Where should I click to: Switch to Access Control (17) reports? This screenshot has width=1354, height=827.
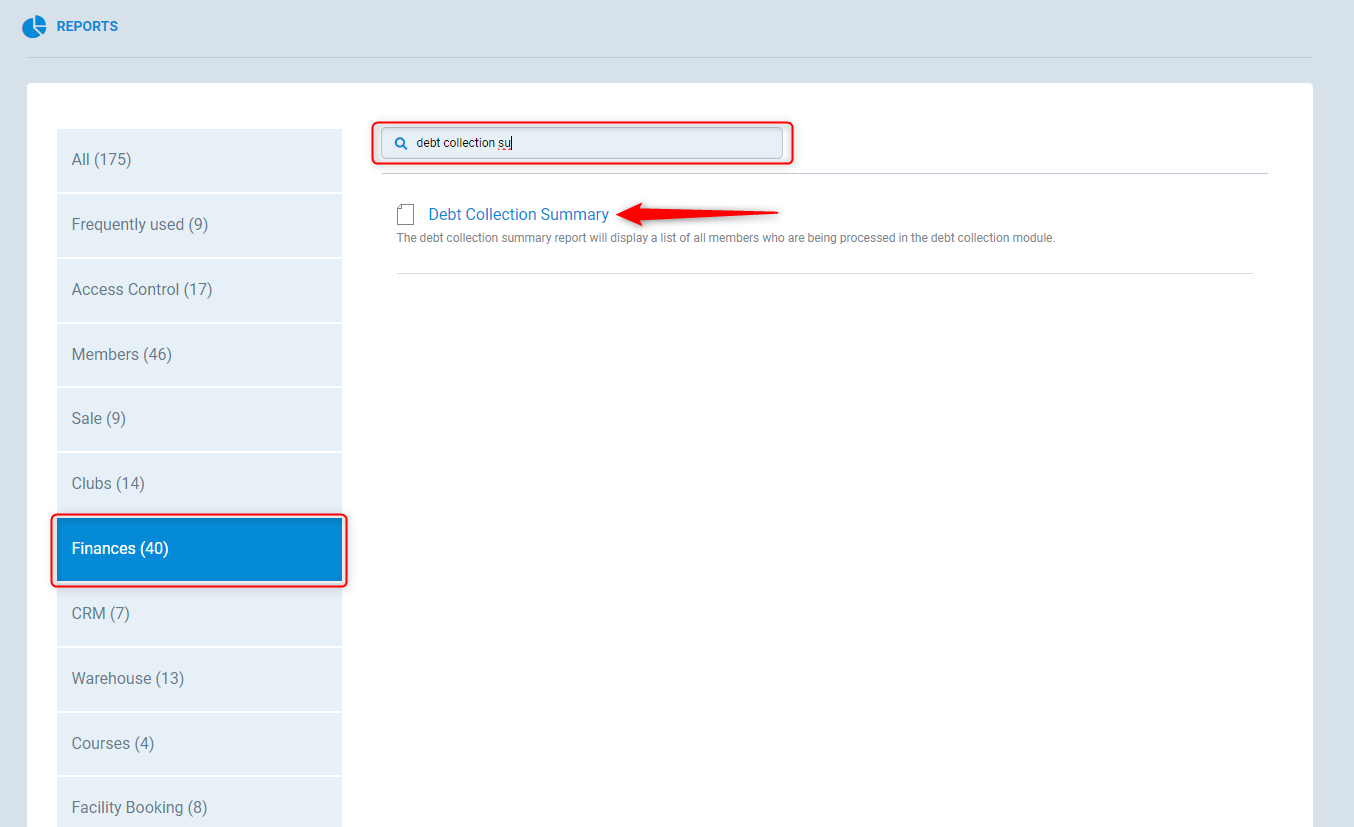tap(199, 290)
